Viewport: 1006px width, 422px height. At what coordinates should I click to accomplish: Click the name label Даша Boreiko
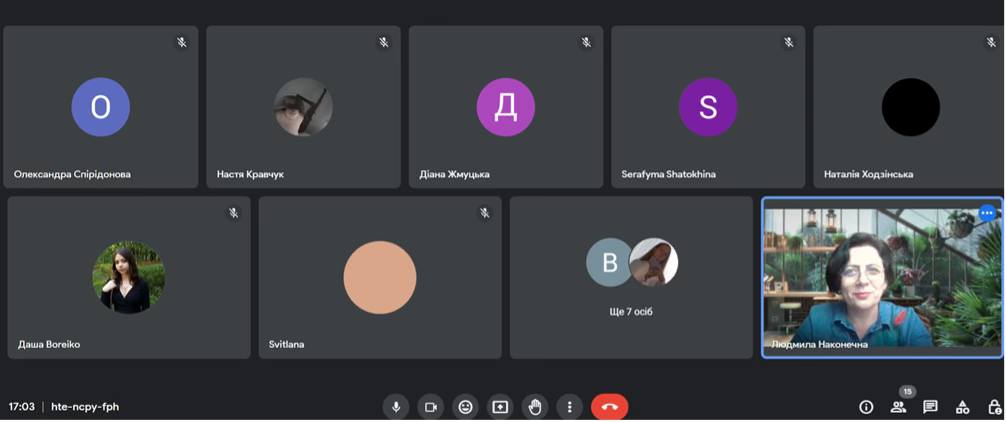click(x=49, y=344)
